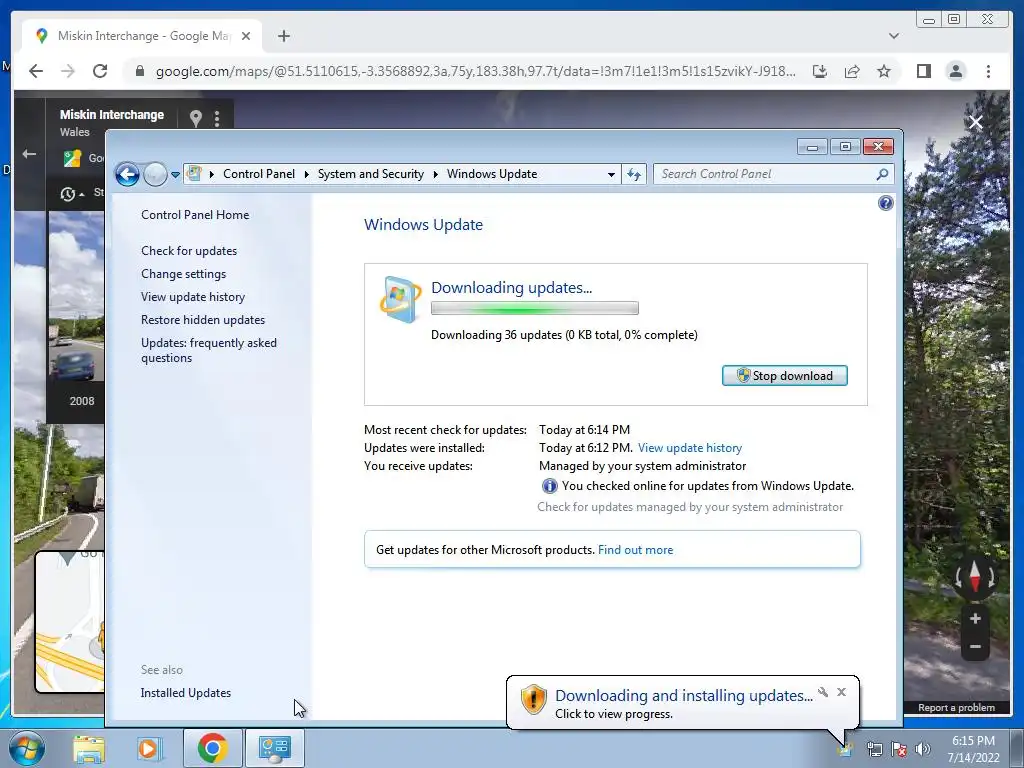Click the network tray icon
Screen dimensions: 1024x768
point(874,749)
